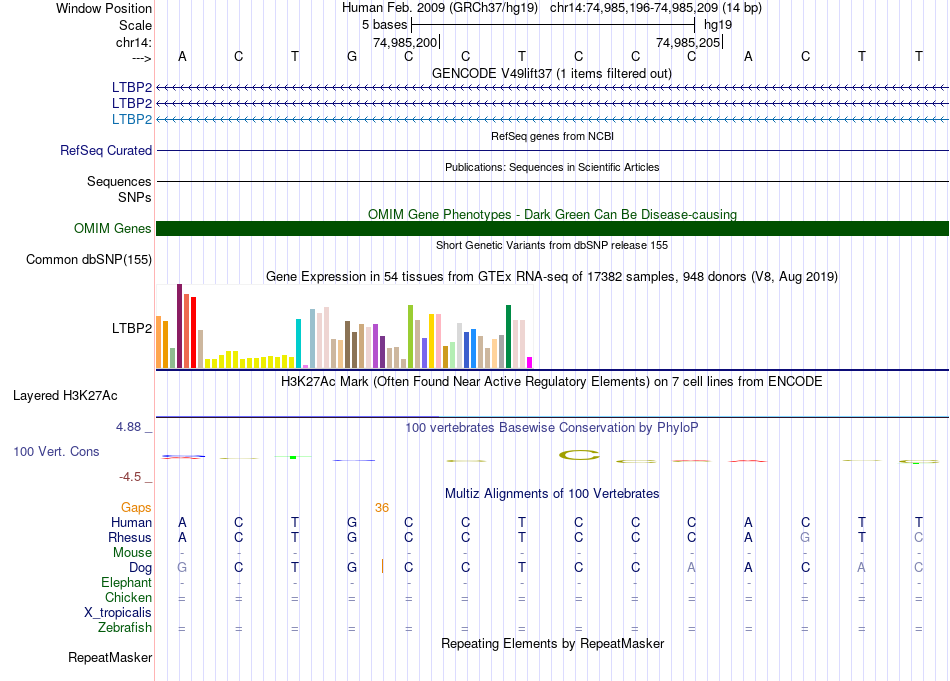Select the OMIM Genes track label
This screenshot has width=950, height=681.
click(x=113, y=228)
